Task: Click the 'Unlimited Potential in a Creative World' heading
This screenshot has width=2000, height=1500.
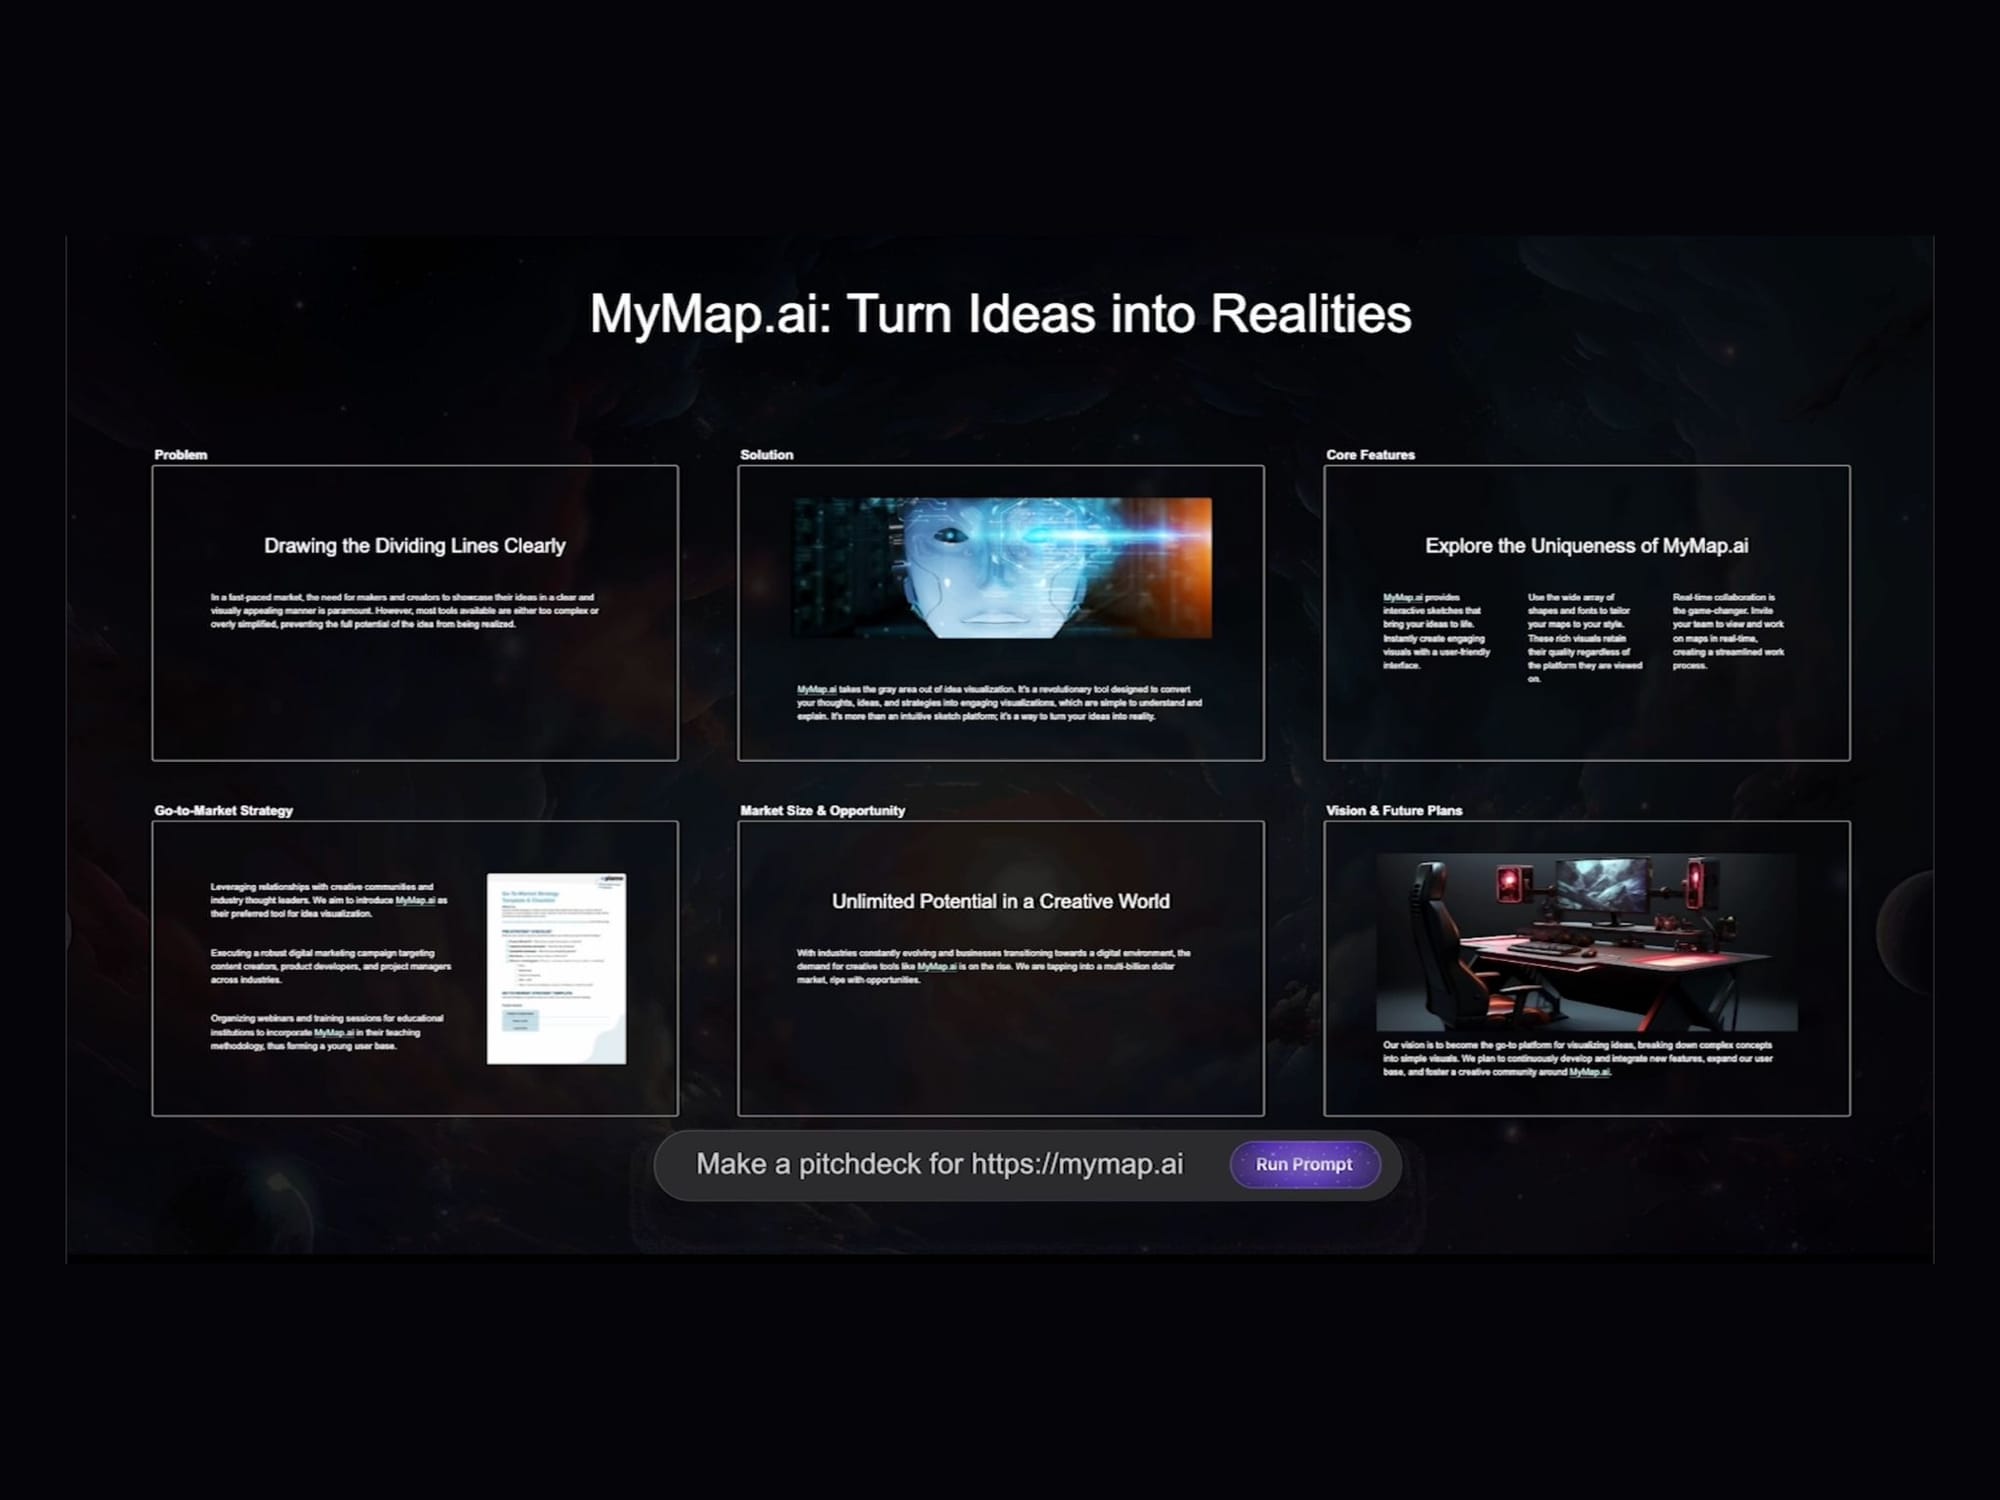Action: (999, 901)
